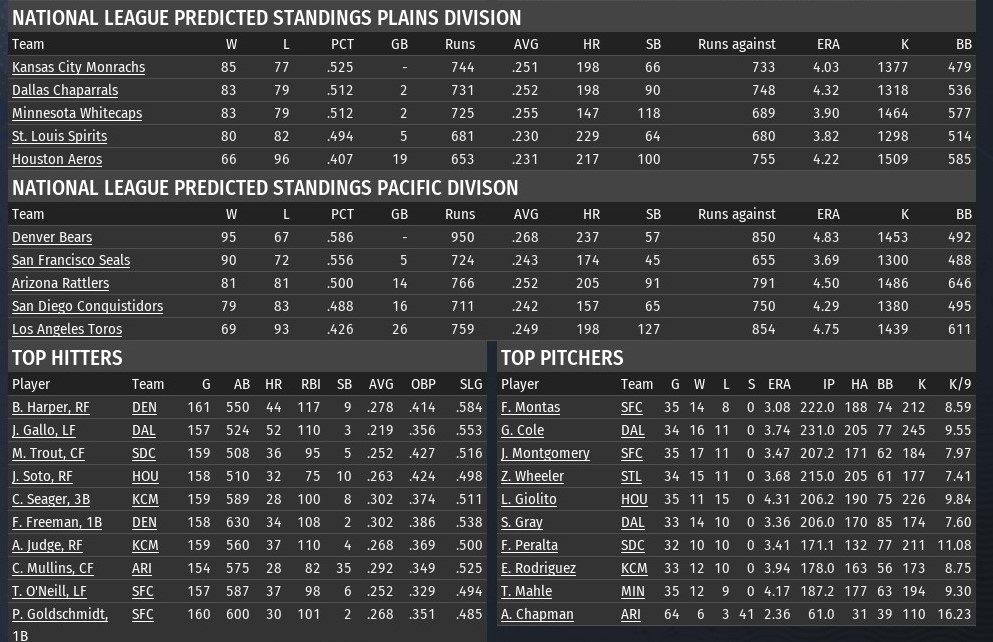Open the Kansas City Monarchs team page

pyautogui.click(x=78, y=67)
